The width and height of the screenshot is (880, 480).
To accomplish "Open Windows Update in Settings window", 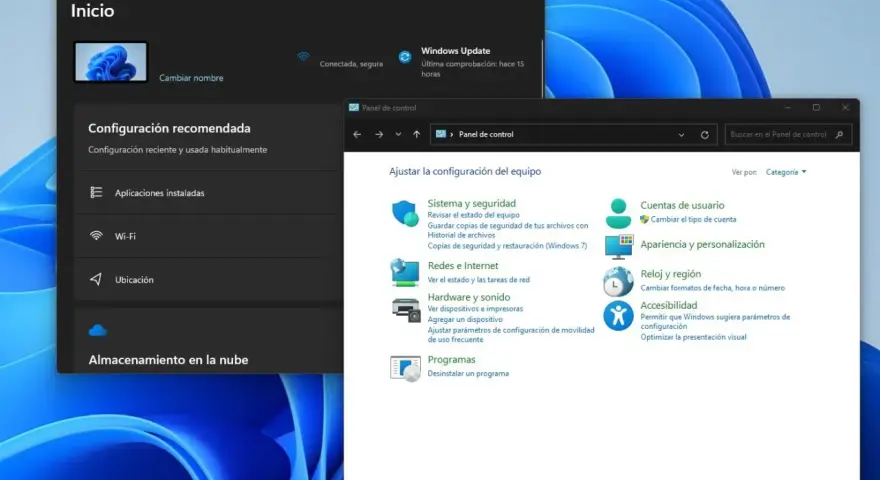I will [456, 51].
